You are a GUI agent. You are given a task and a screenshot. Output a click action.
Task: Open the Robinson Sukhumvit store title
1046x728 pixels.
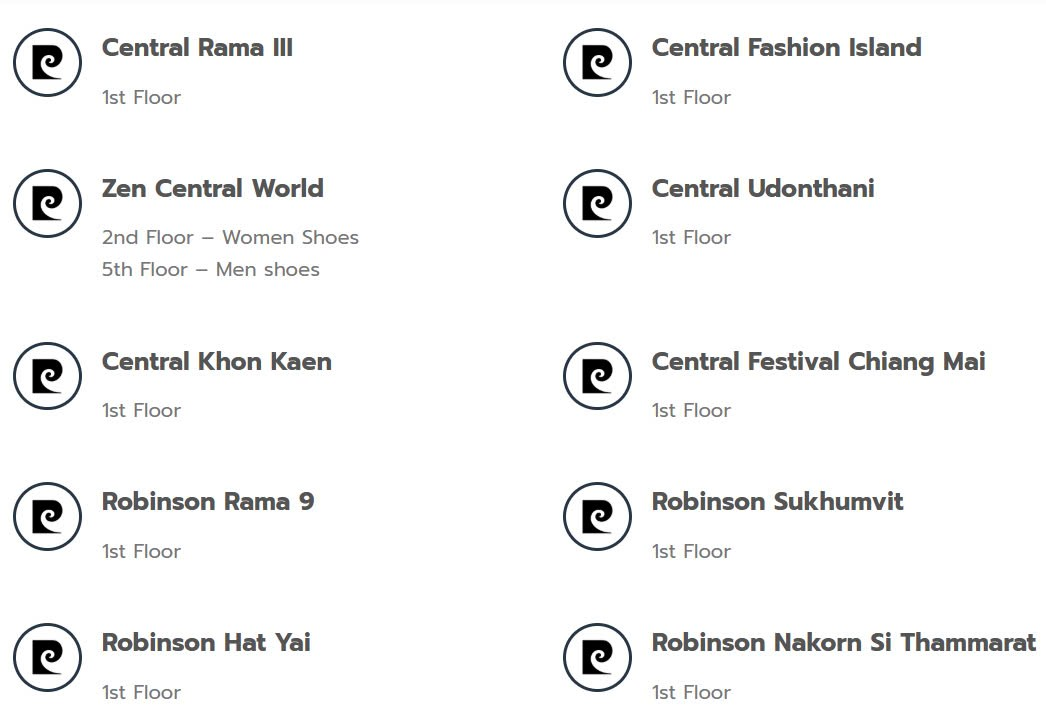click(x=777, y=502)
